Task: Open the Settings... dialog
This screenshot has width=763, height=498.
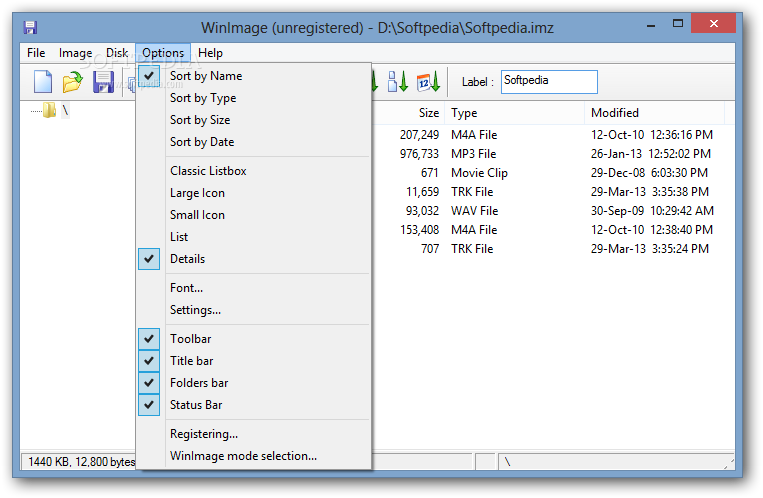Action: tap(253, 310)
